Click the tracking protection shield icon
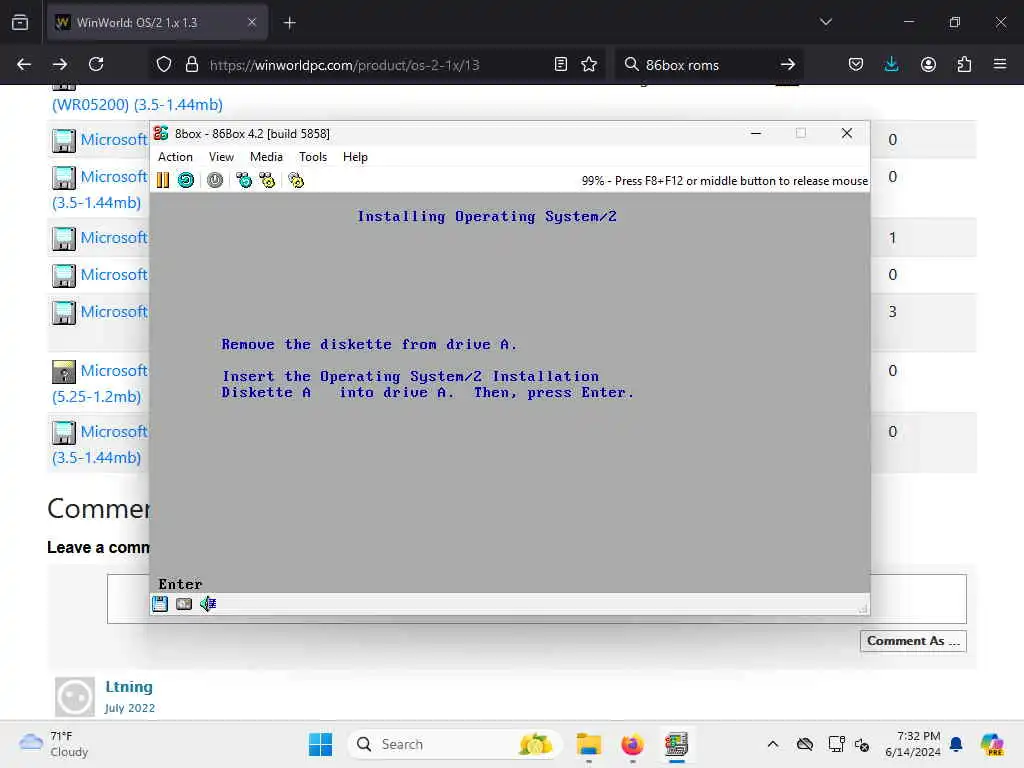 (164, 65)
